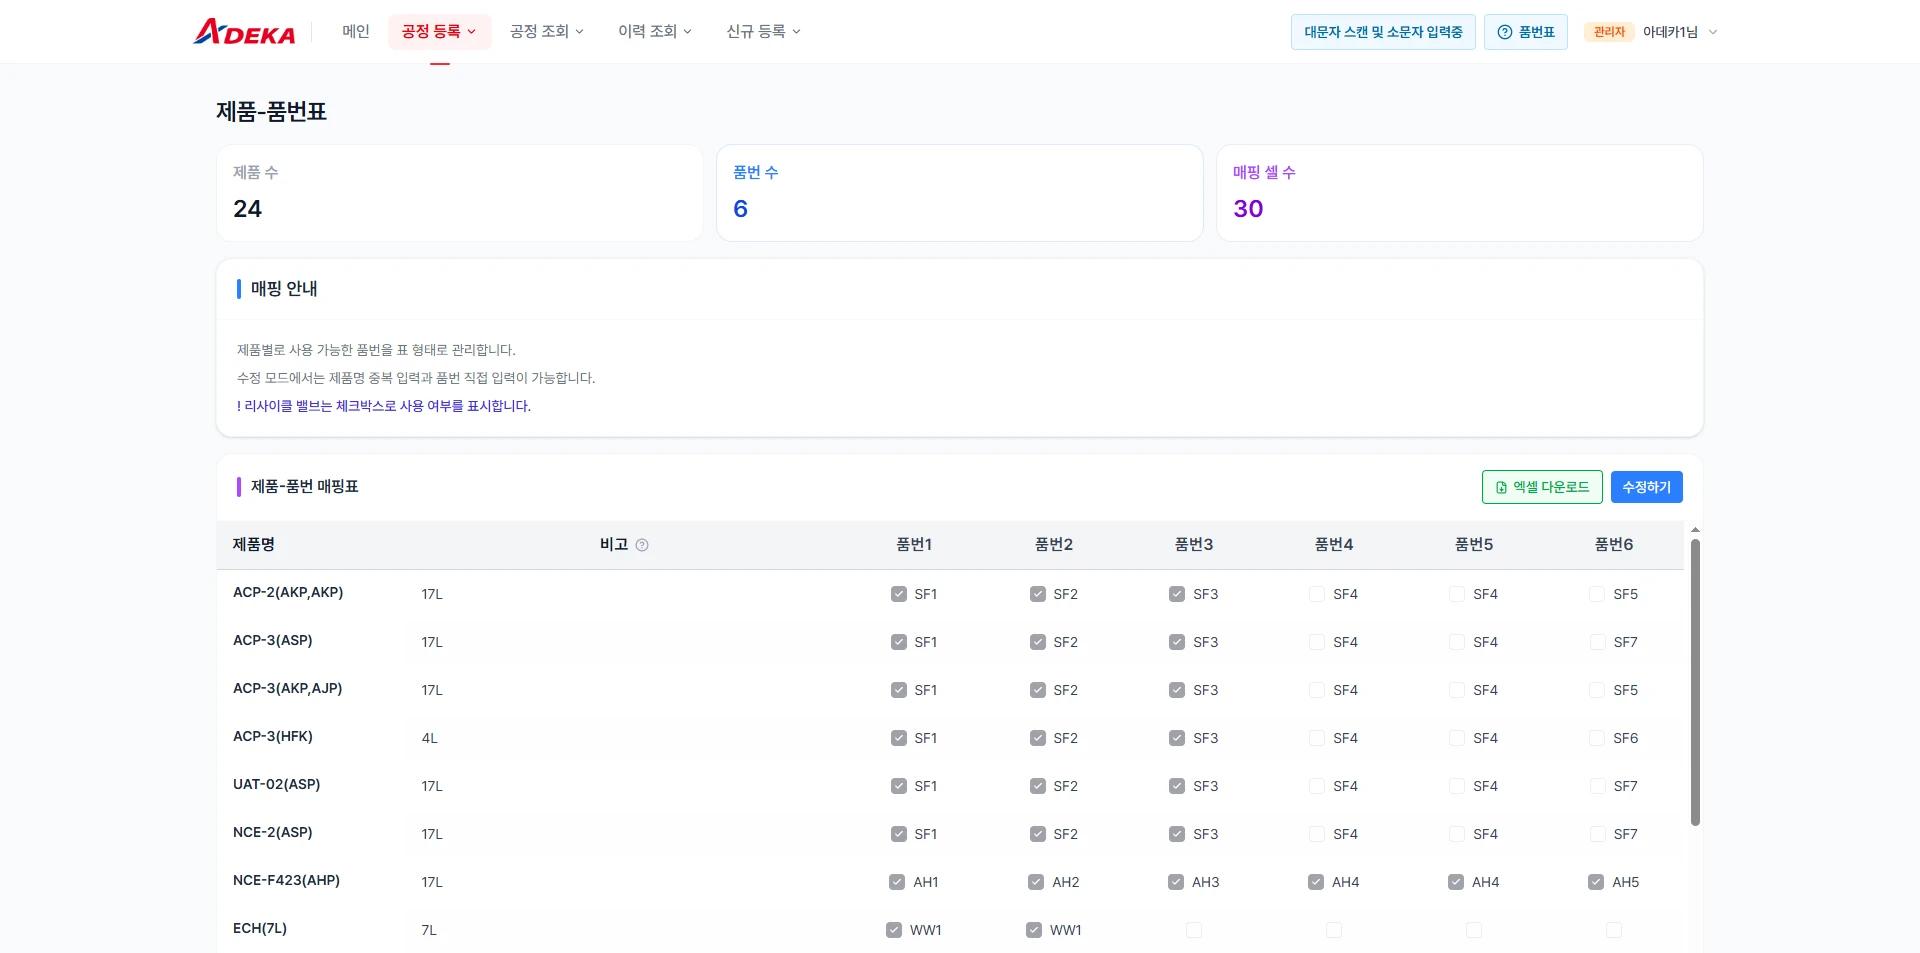Click the 제품명 column header
1920x953 pixels.
pyautogui.click(x=254, y=544)
